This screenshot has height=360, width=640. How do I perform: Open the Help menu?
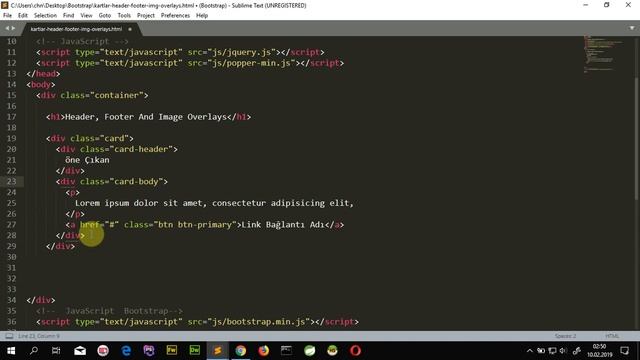click(x=202, y=16)
